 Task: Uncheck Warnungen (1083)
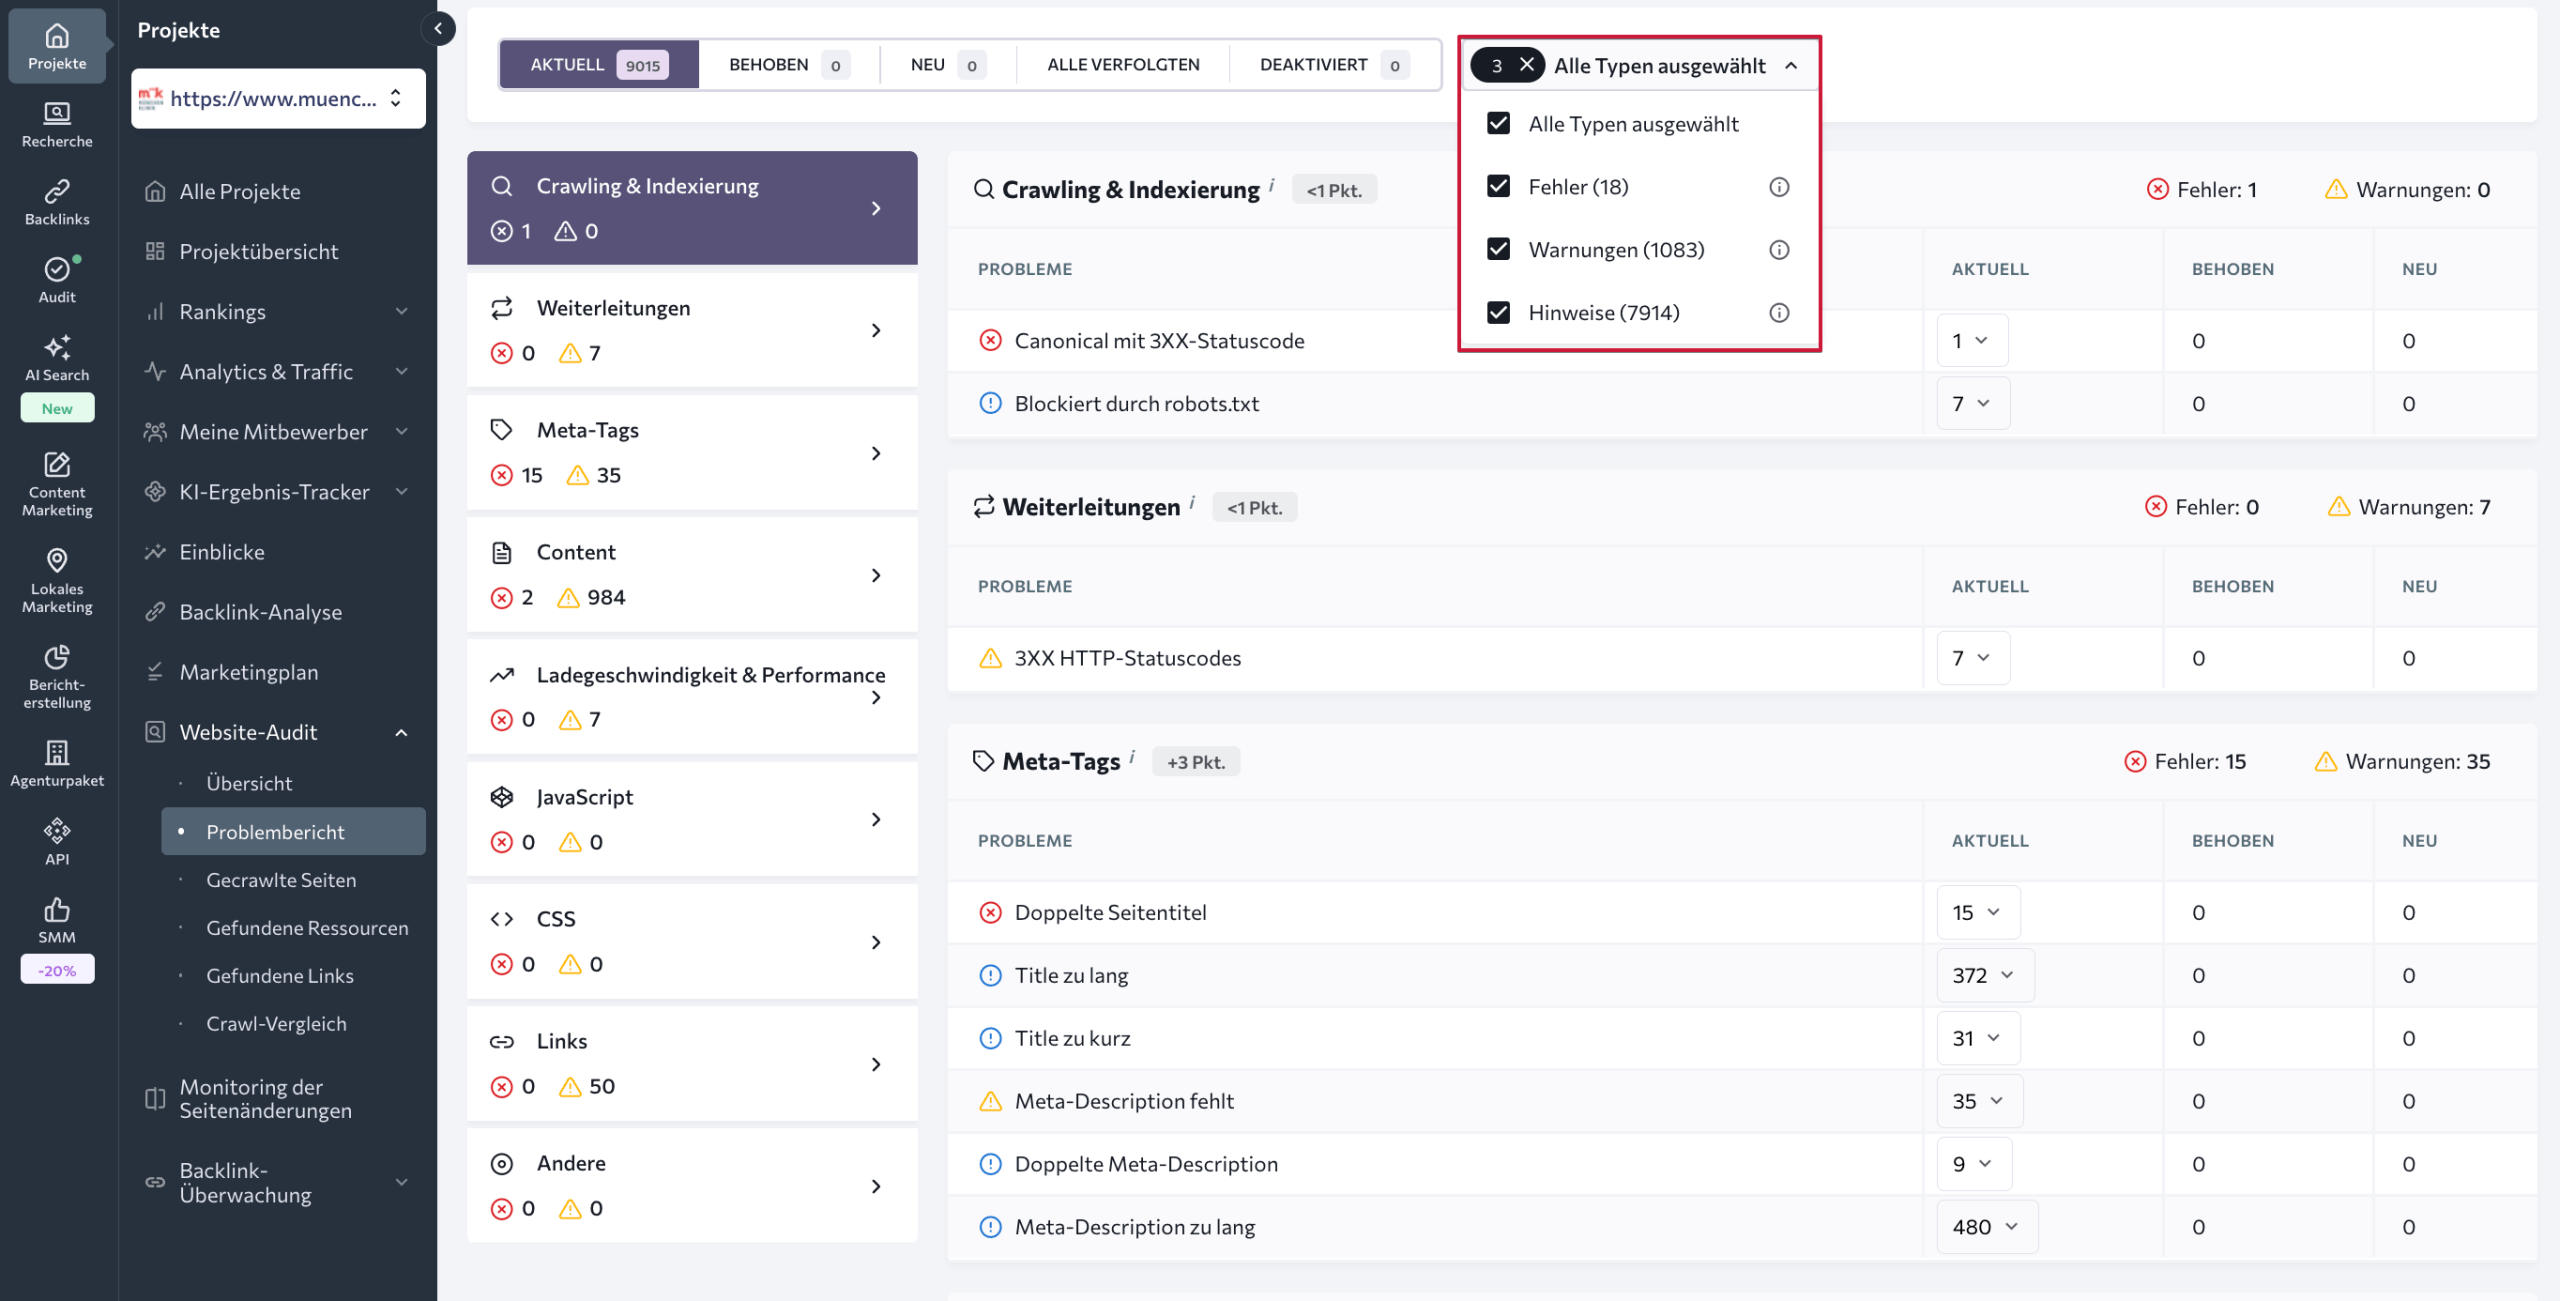pyautogui.click(x=1498, y=249)
